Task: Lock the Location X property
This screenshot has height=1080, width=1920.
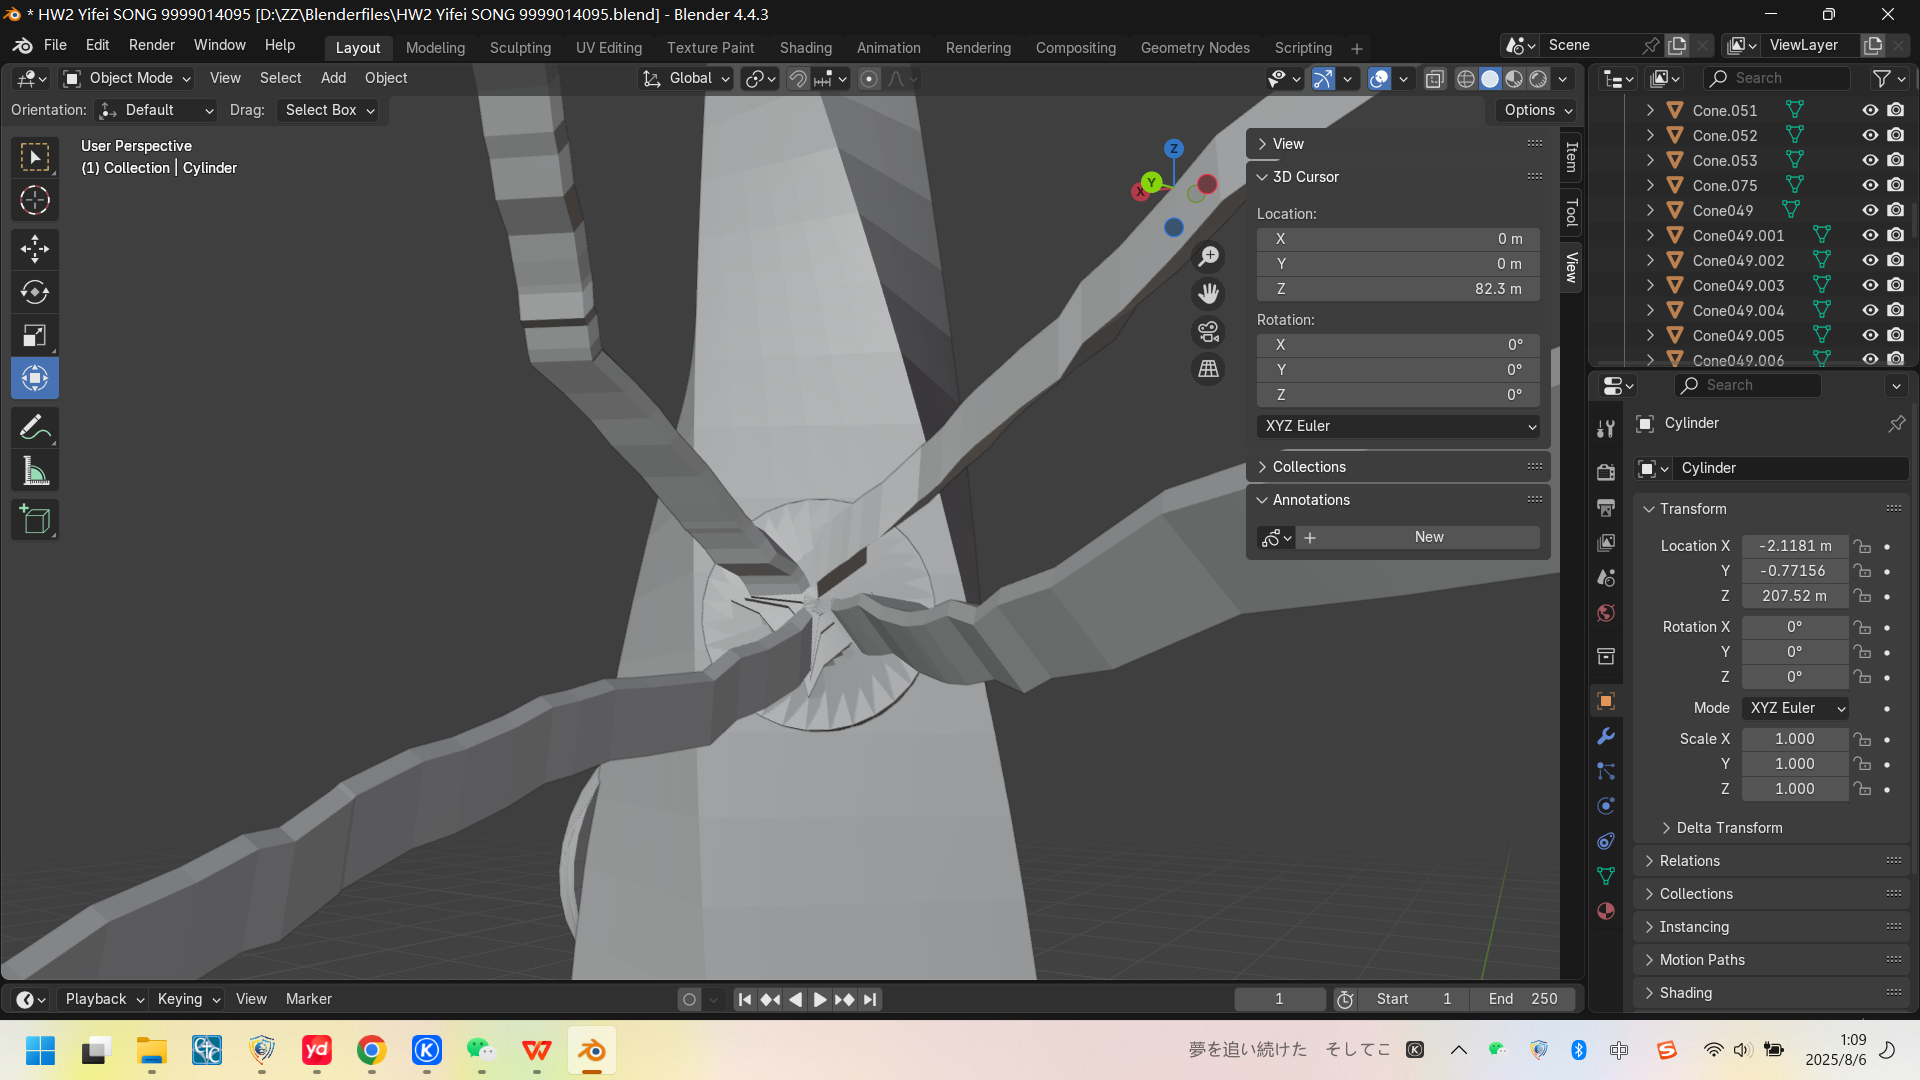Action: [1862, 546]
